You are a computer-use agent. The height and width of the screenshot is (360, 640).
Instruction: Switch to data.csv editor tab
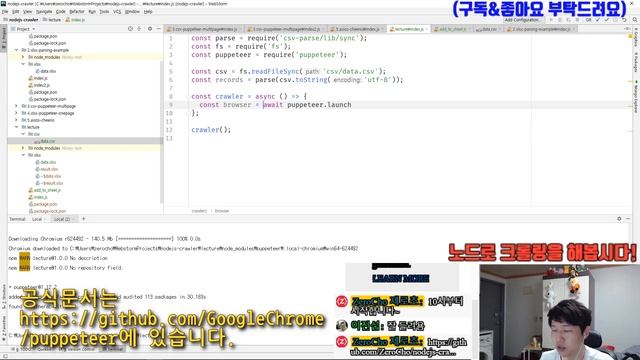[x=489, y=29]
